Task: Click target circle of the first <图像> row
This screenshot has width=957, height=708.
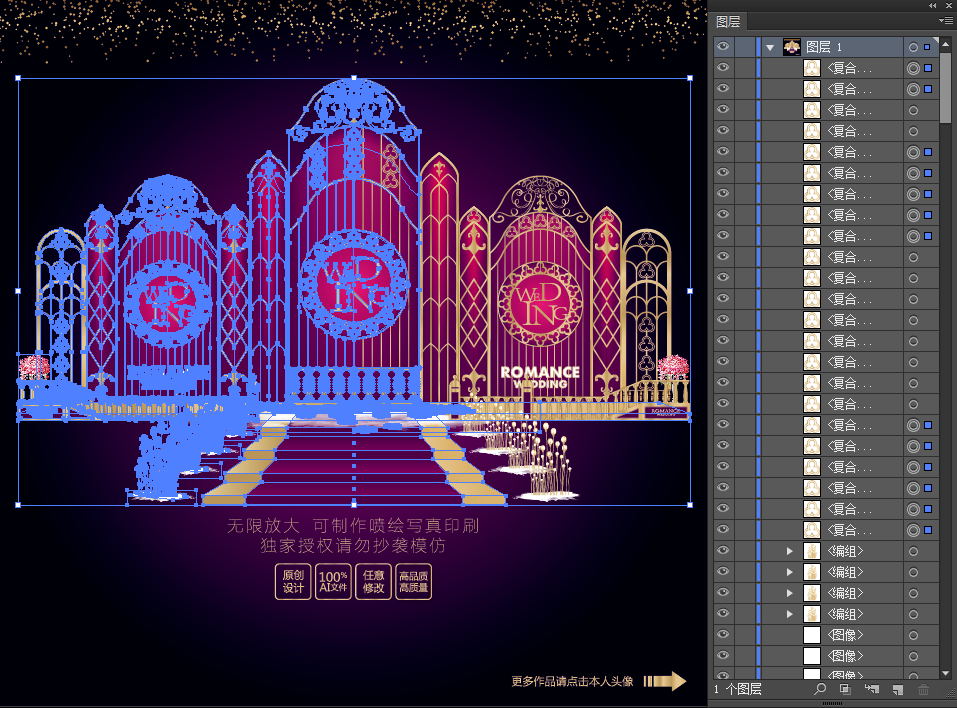Action: pyautogui.click(x=913, y=635)
